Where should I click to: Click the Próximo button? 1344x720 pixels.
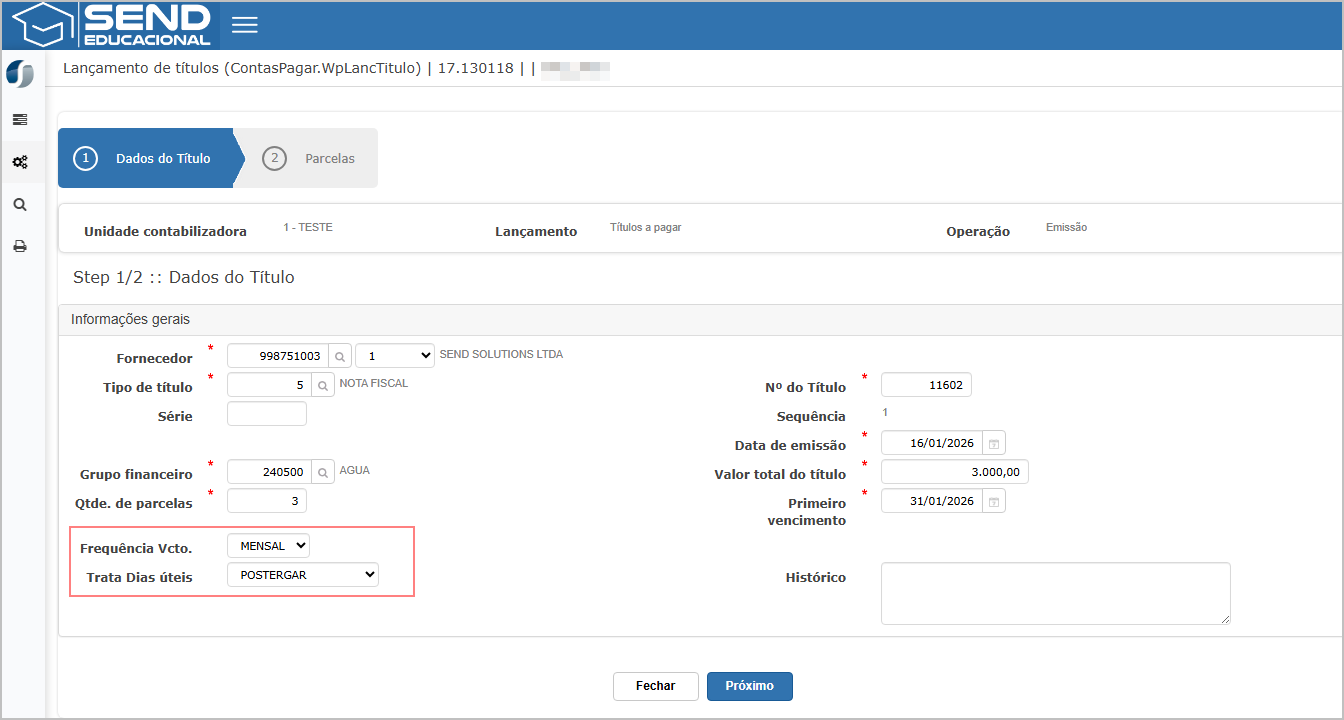(749, 686)
